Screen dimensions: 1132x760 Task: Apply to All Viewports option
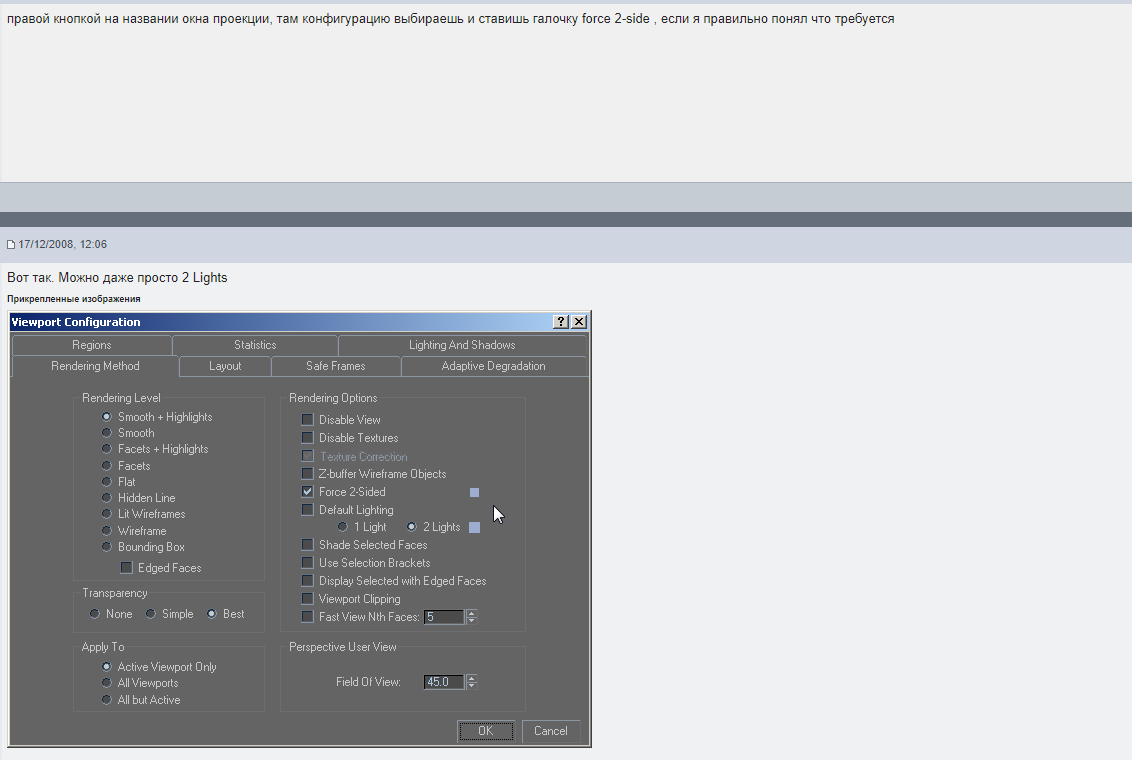[107, 683]
